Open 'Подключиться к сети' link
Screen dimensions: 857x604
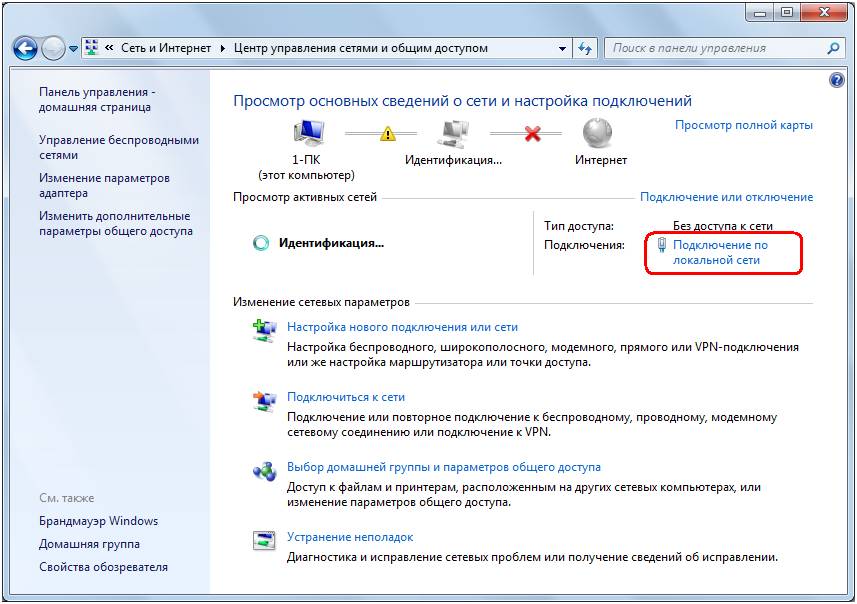click(346, 397)
